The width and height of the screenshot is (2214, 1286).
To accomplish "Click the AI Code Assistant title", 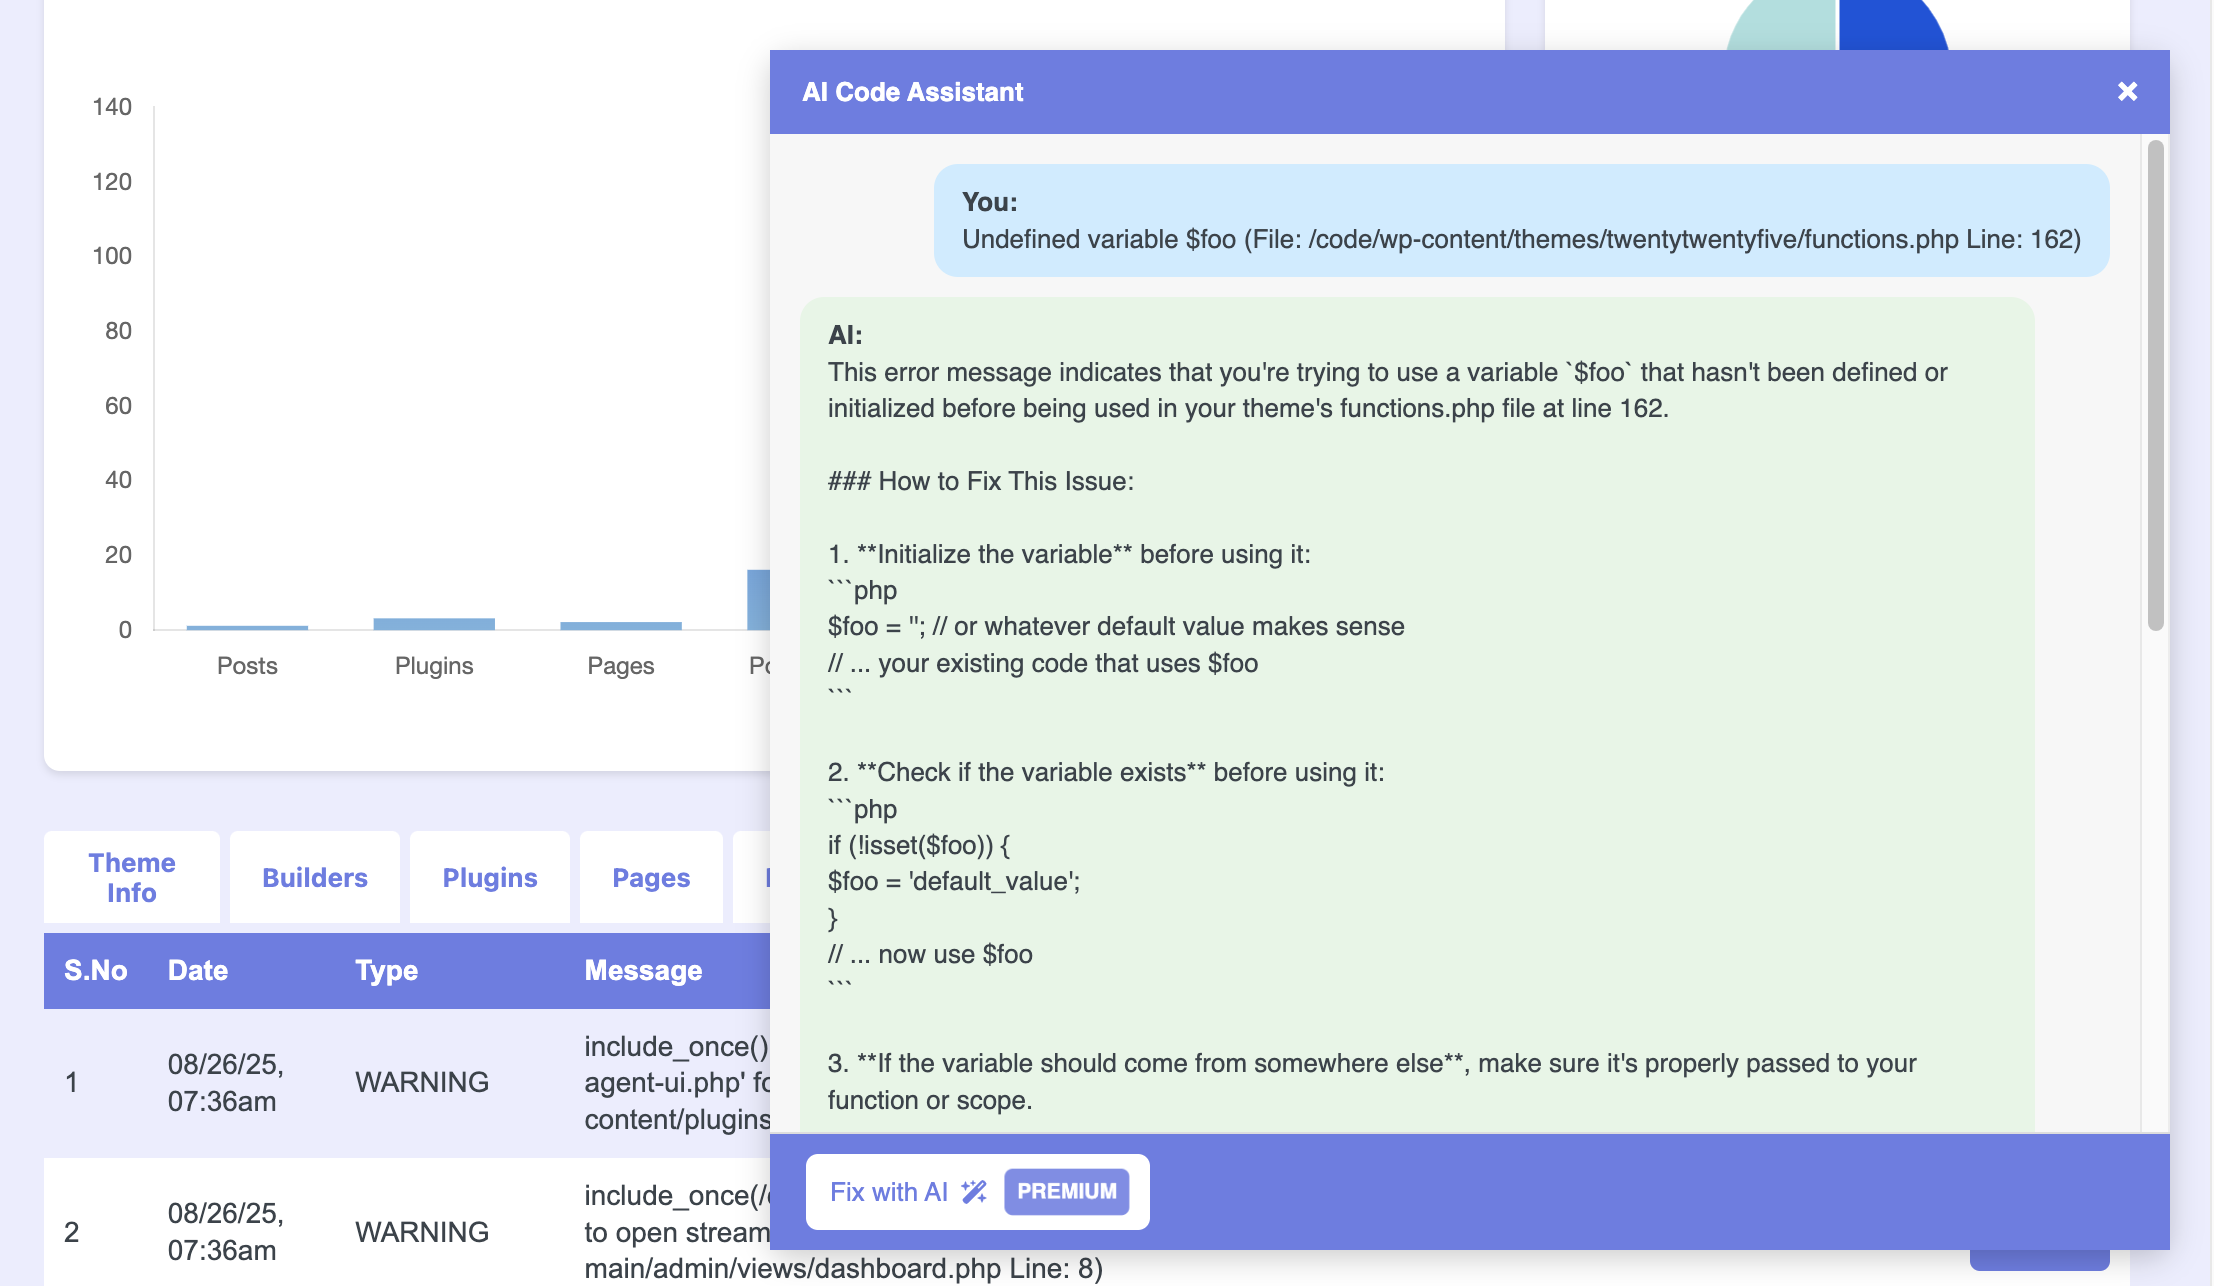I will [912, 92].
